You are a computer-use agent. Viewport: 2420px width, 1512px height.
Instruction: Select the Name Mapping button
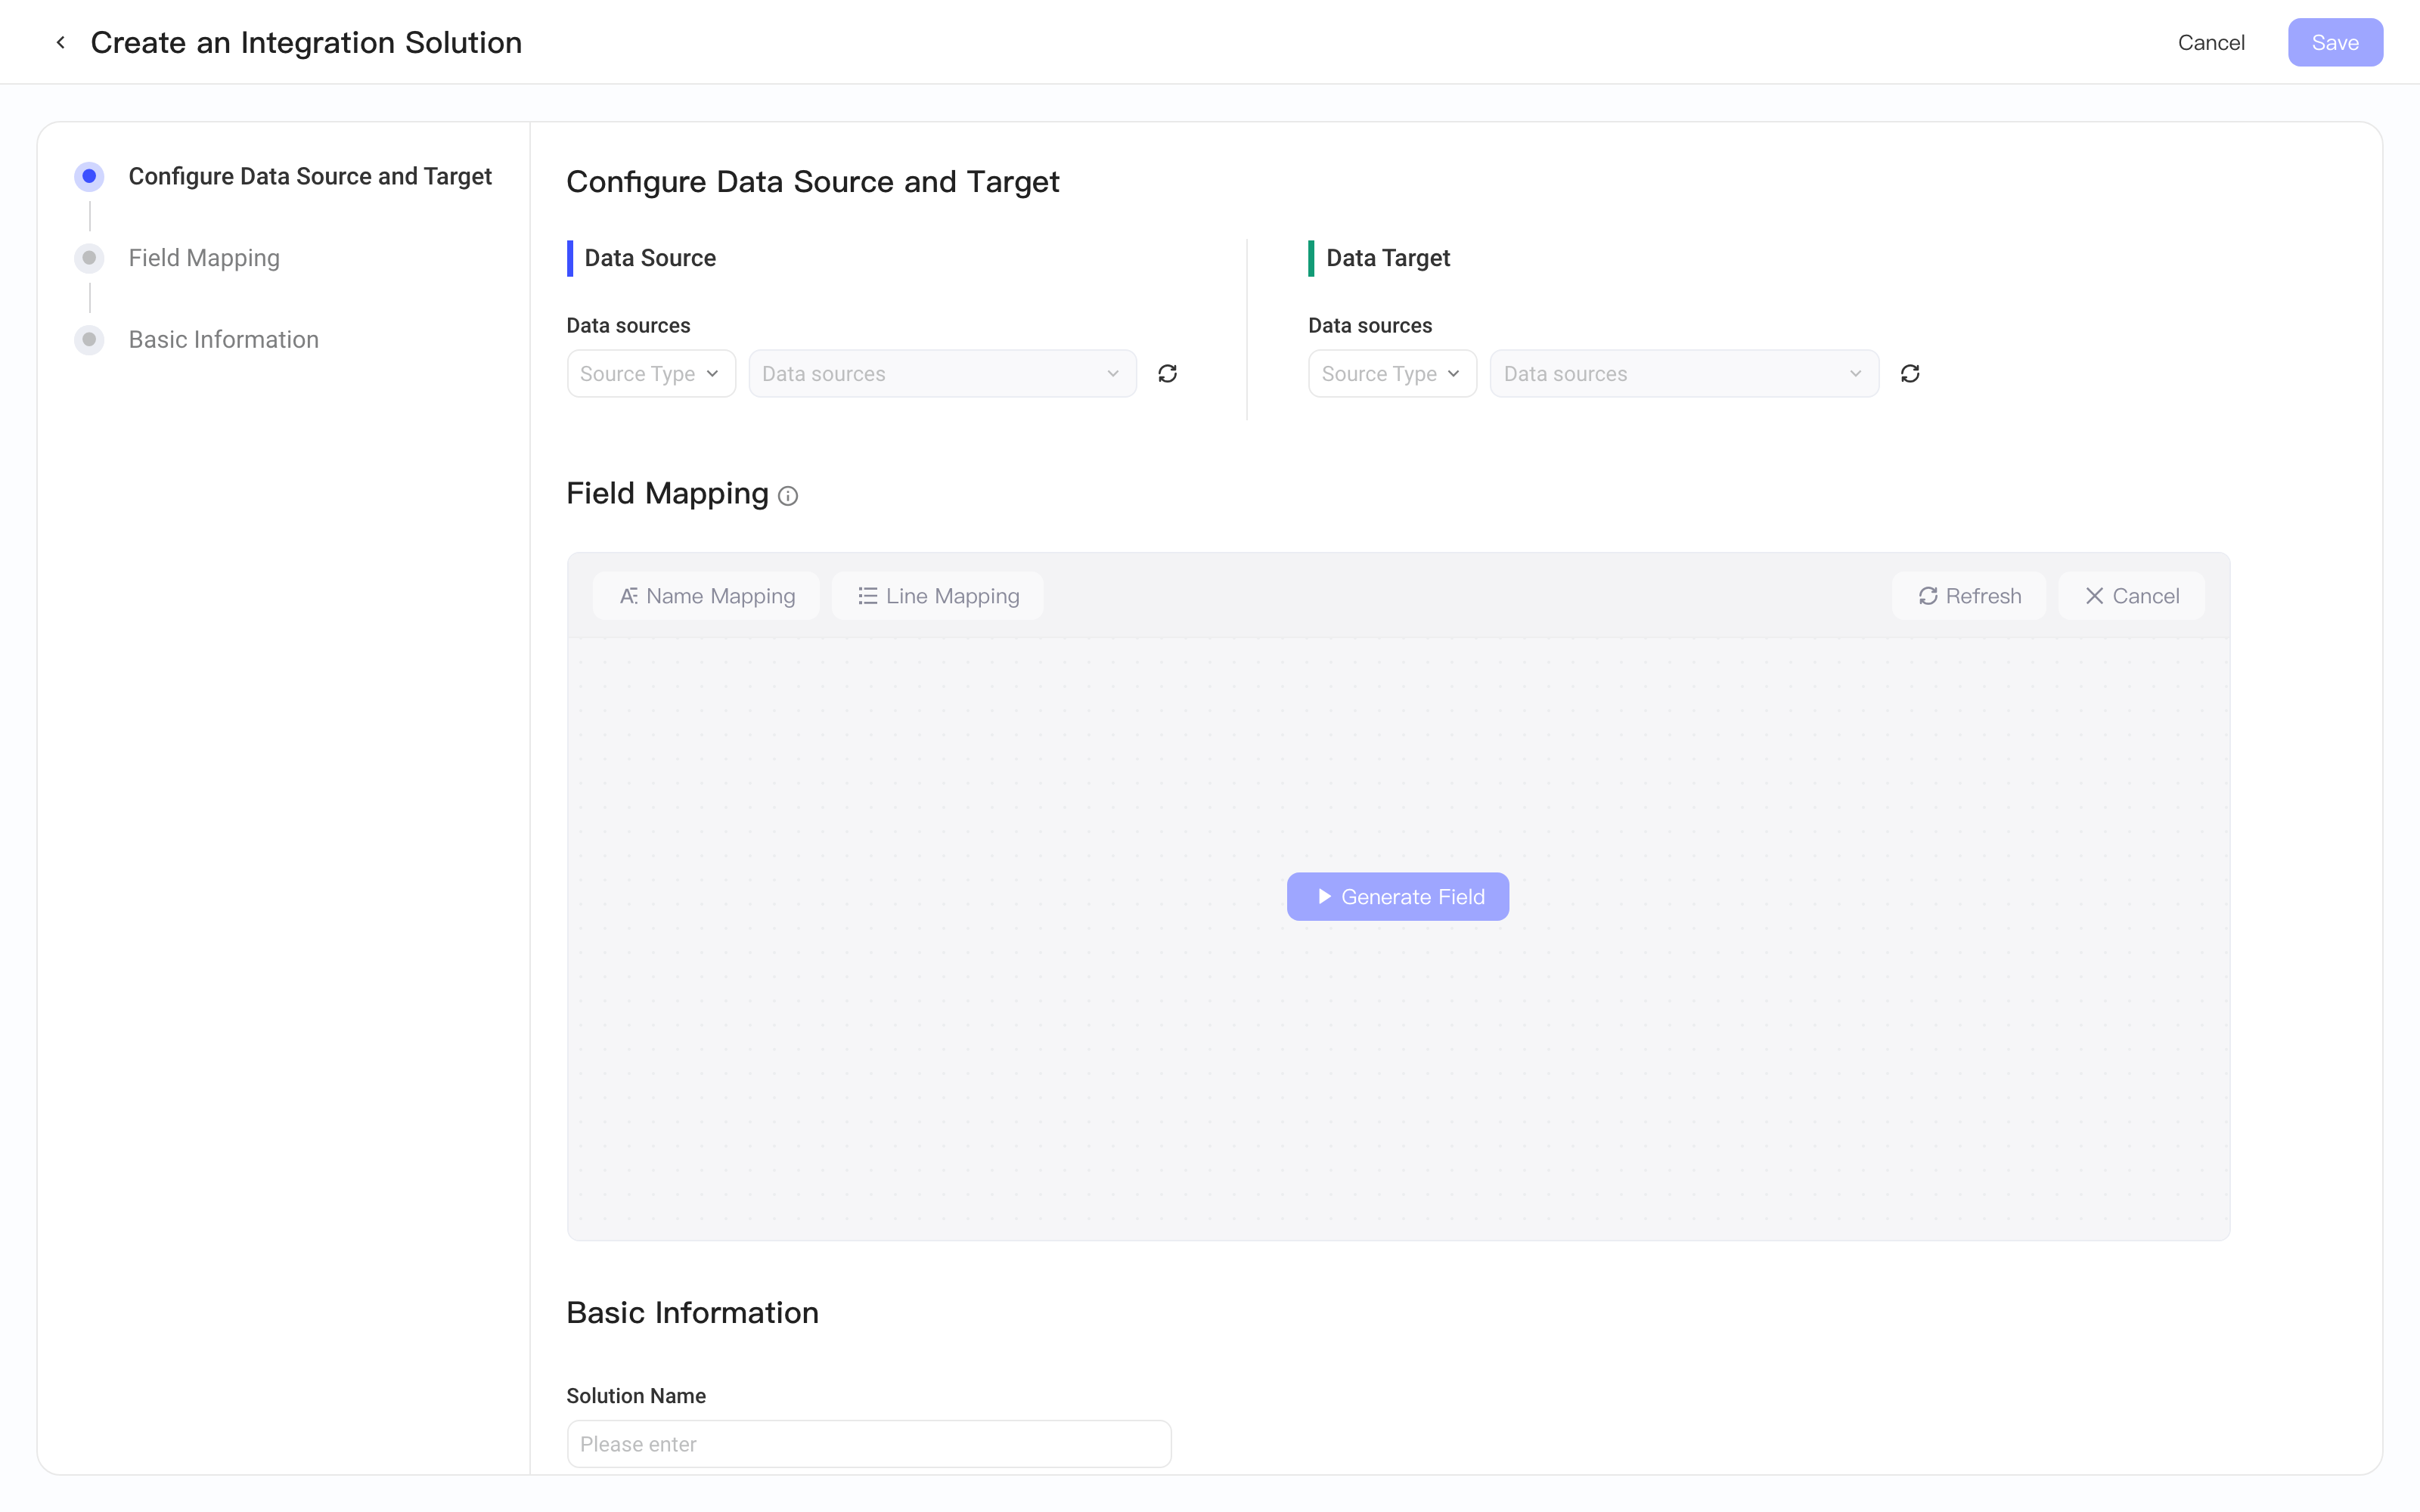(x=706, y=596)
